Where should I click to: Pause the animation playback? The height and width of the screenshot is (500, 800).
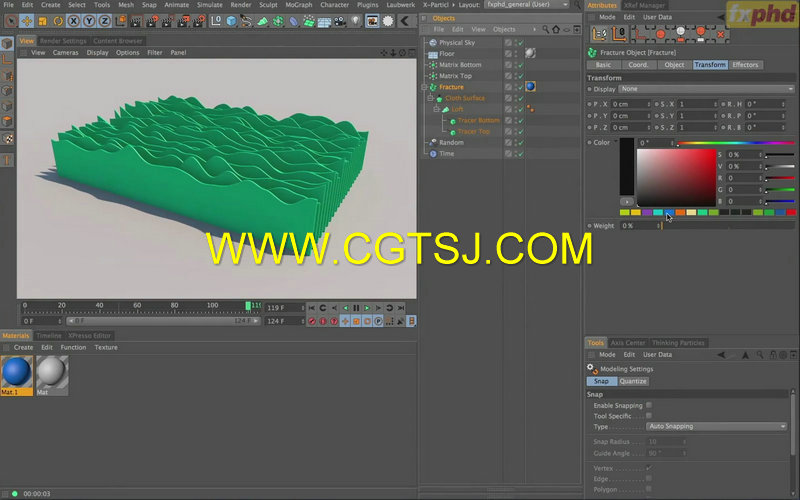point(356,308)
